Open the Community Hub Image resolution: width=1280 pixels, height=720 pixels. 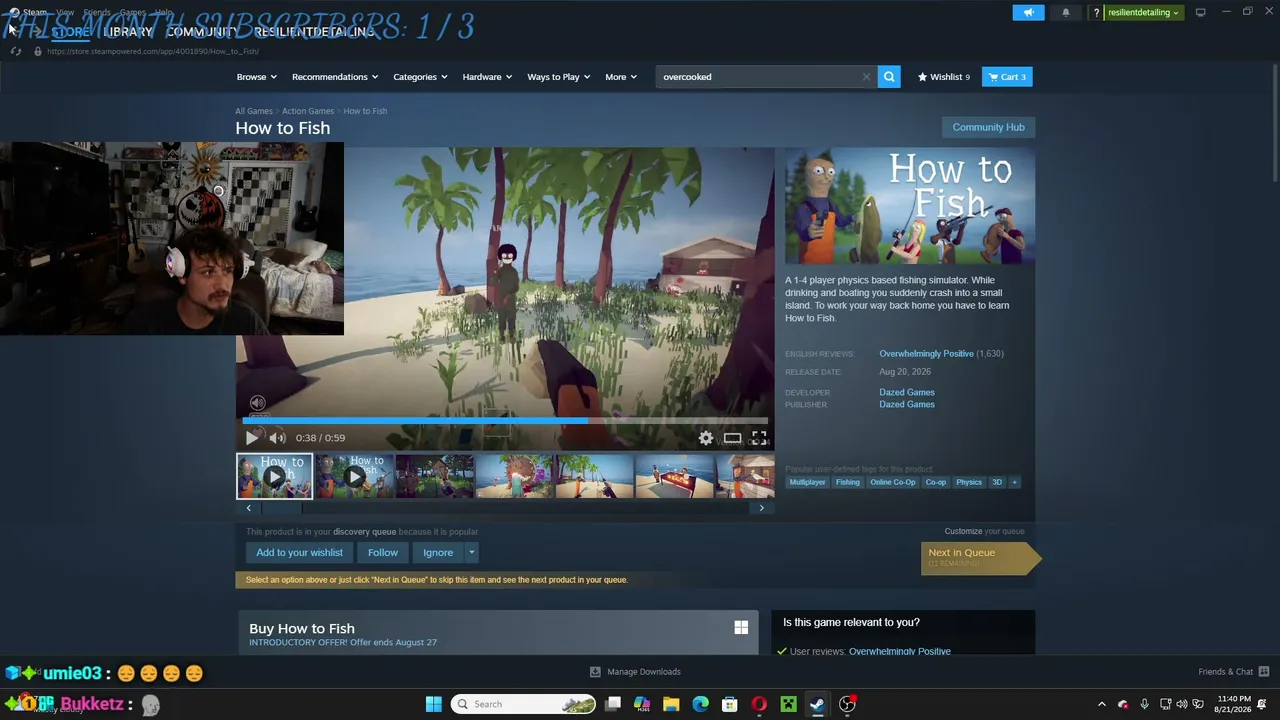tap(988, 127)
